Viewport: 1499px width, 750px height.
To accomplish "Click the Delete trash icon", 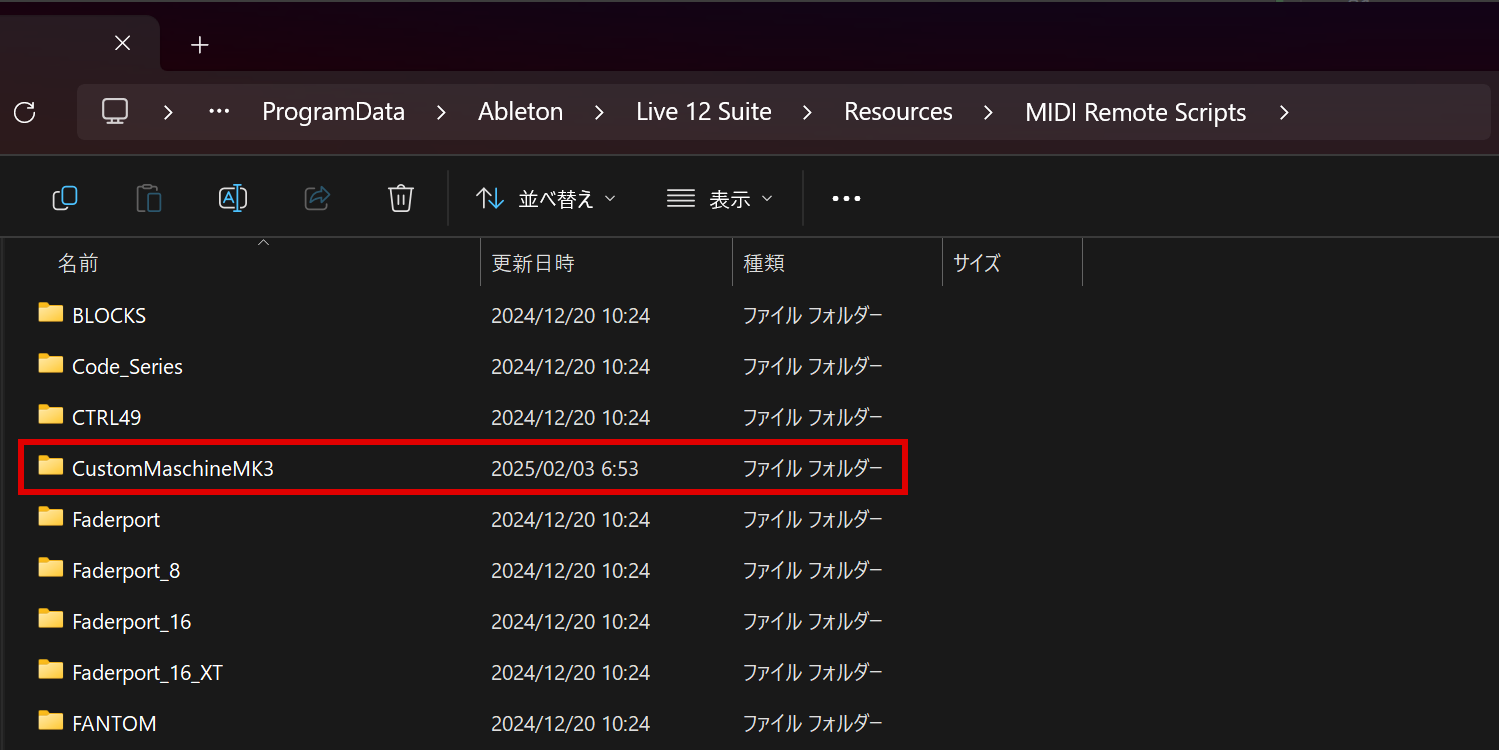I will point(401,198).
